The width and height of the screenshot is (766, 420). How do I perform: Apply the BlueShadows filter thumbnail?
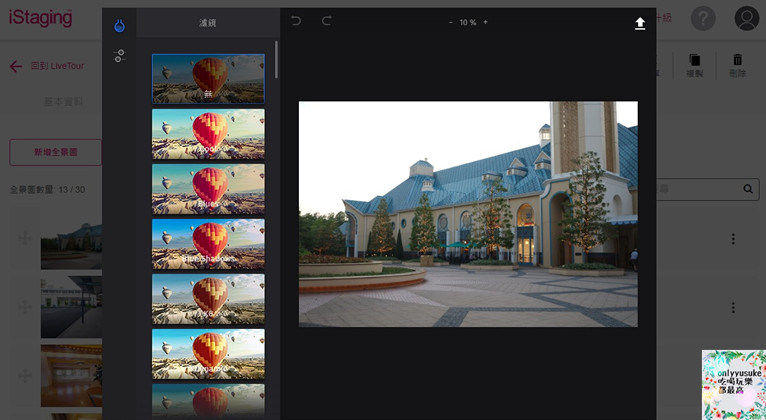(208, 244)
